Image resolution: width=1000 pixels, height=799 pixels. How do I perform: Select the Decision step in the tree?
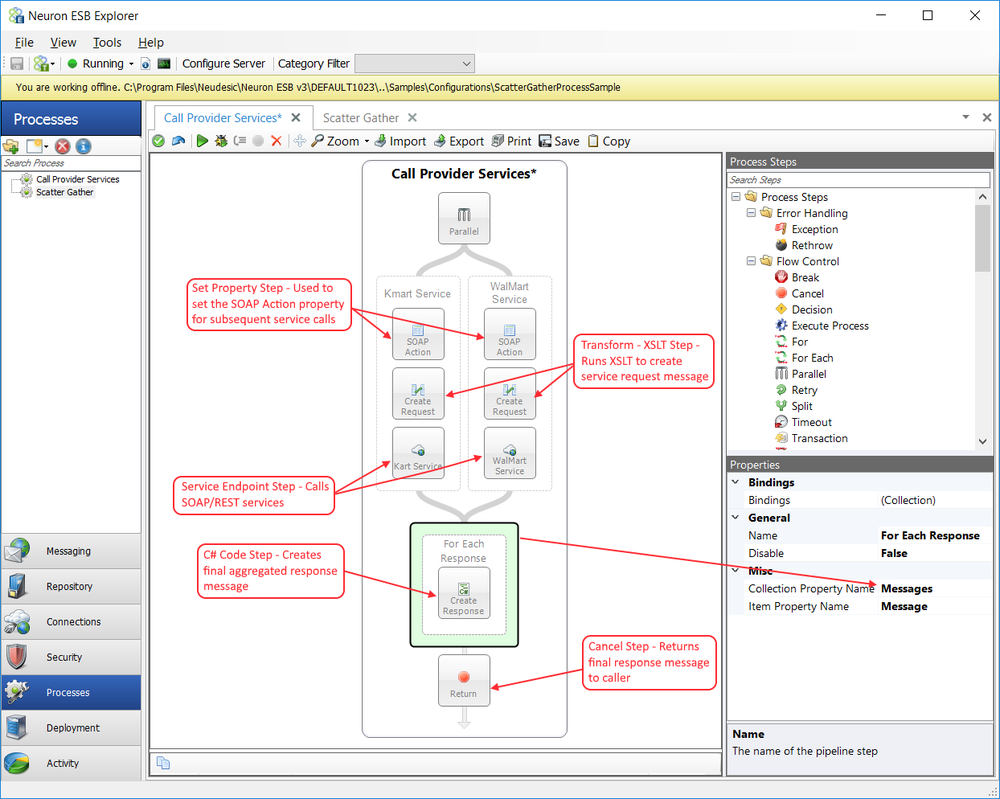tap(812, 309)
